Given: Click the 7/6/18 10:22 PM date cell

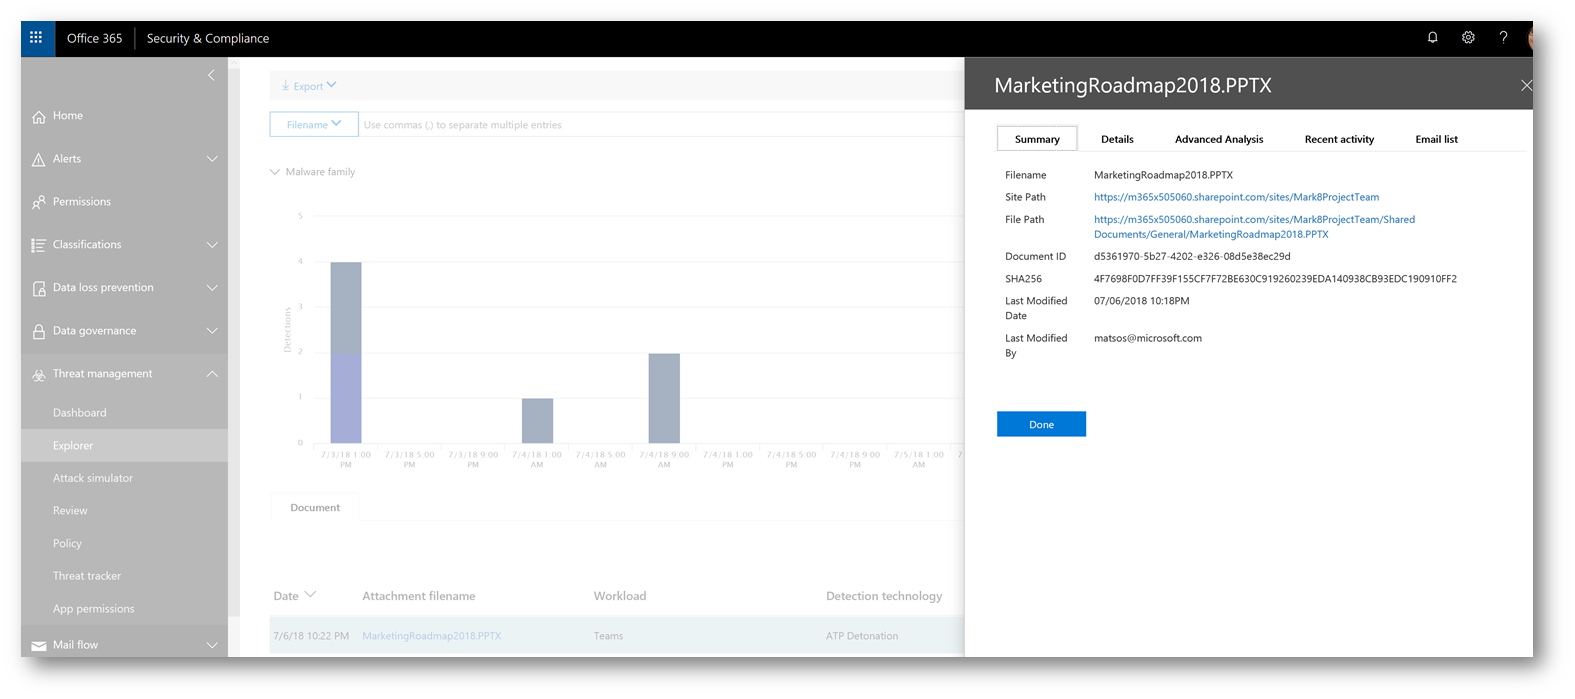Looking at the screenshot, I should point(311,636).
